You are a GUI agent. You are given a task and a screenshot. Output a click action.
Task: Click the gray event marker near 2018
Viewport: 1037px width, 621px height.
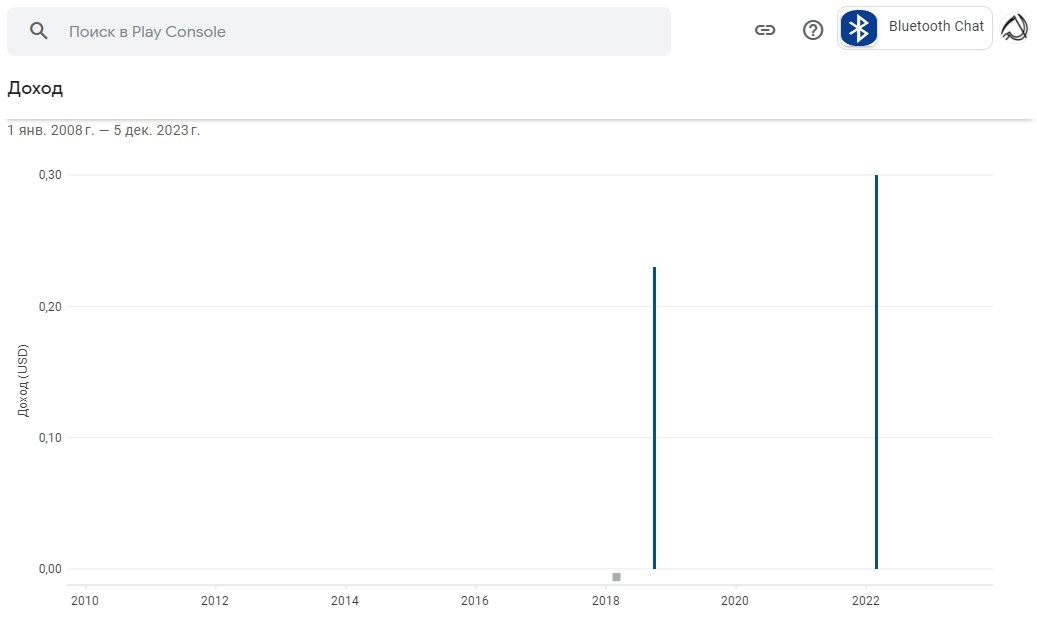[x=616, y=577]
